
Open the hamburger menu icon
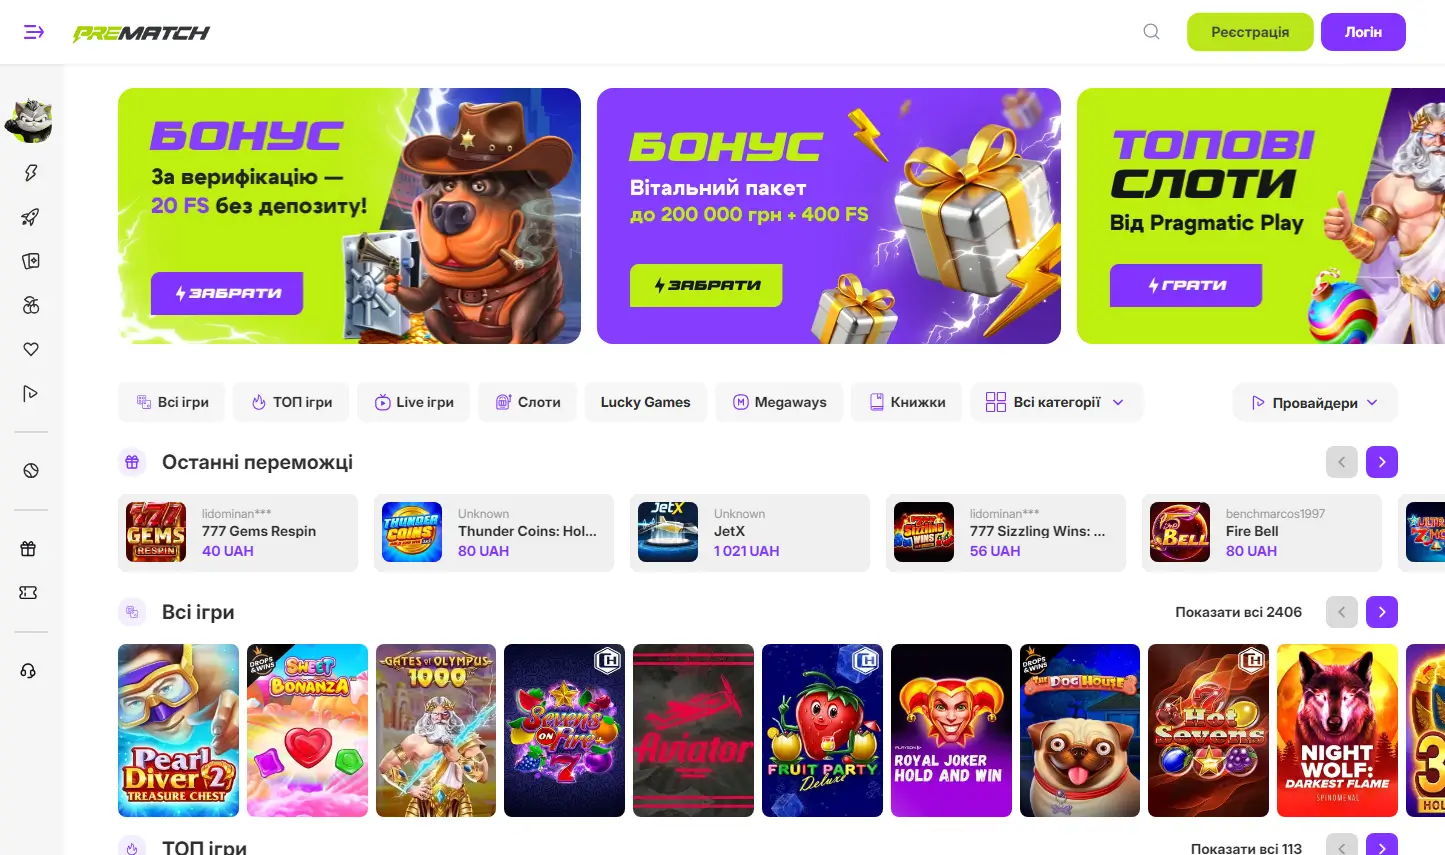click(34, 32)
